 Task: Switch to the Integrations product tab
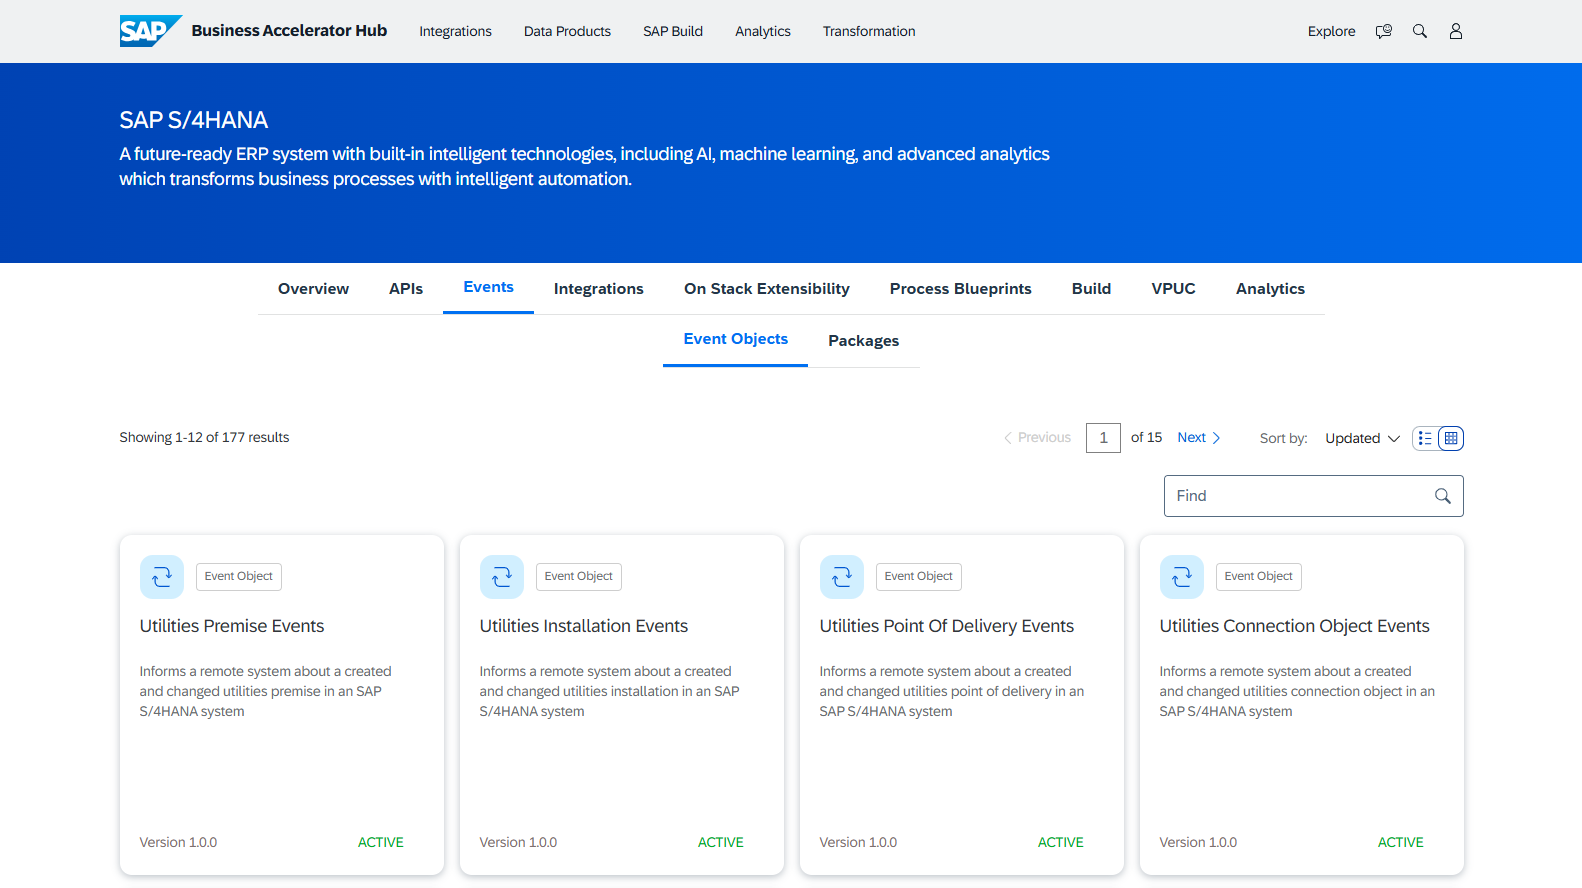pyautogui.click(x=599, y=289)
